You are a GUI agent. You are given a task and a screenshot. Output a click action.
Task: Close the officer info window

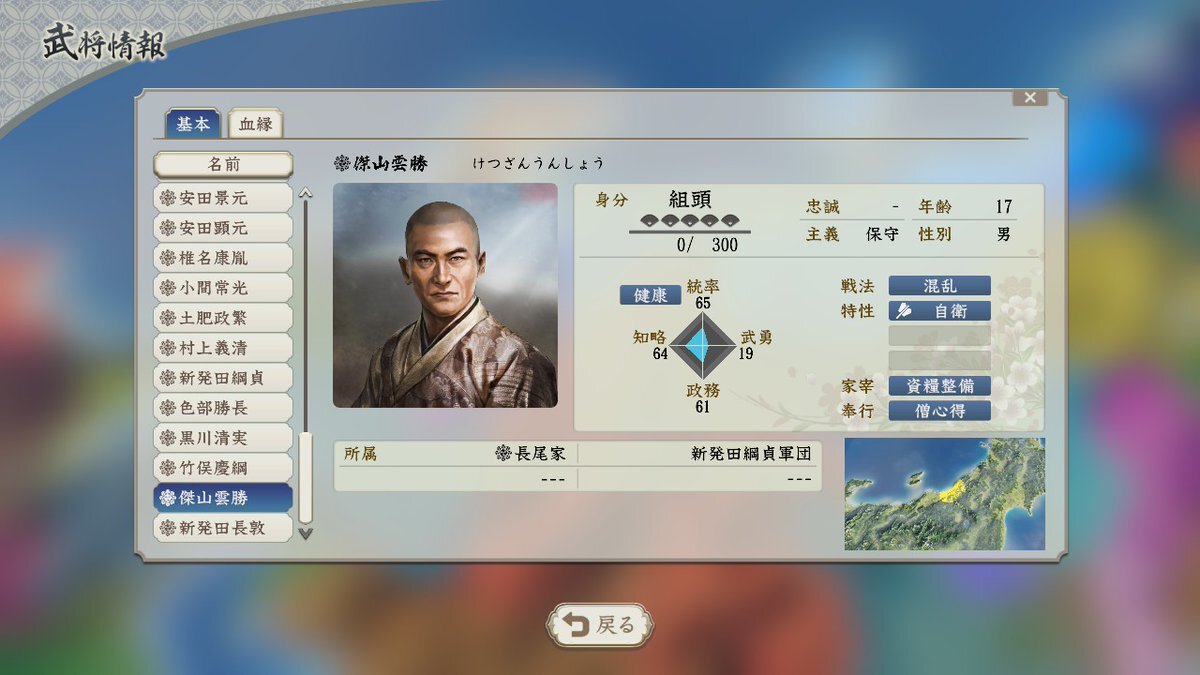(1029, 97)
